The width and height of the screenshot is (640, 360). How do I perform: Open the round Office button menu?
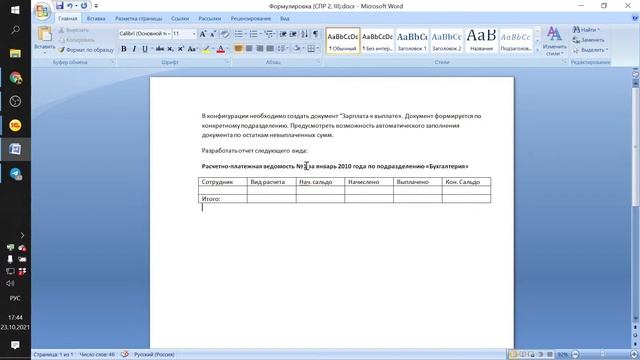click(x=42, y=11)
